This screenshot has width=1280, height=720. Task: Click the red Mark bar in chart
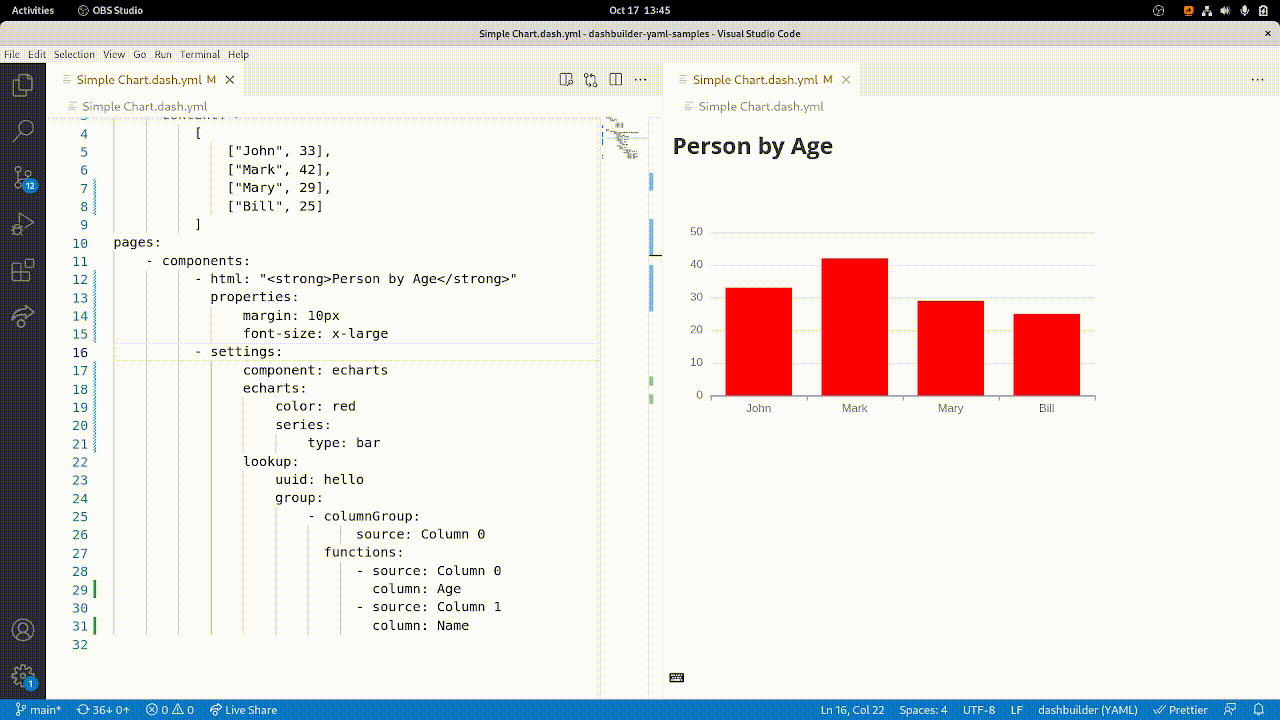point(855,327)
